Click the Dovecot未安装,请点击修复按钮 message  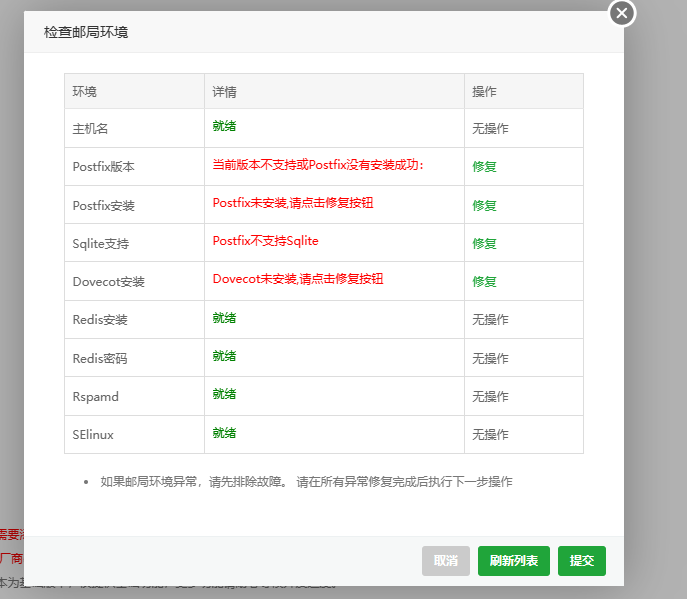click(298, 279)
